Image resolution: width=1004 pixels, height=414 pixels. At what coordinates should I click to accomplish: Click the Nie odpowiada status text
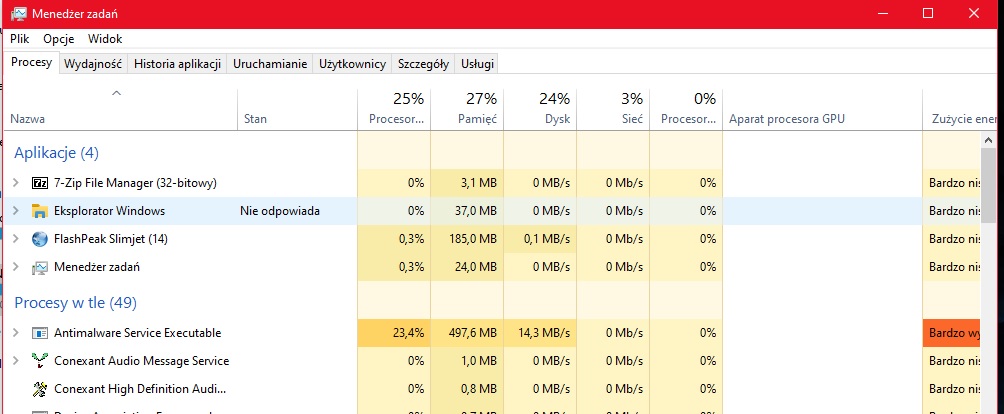[280, 211]
